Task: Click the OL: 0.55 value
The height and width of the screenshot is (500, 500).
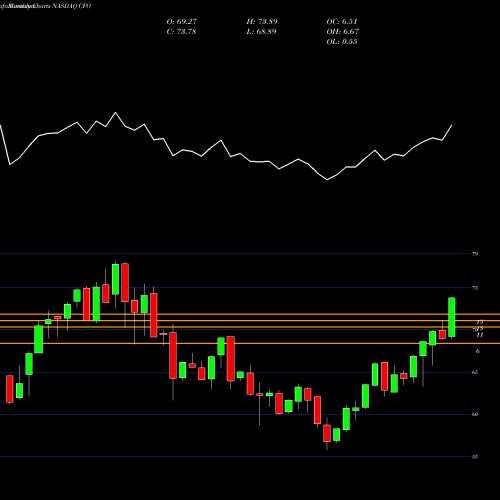Action: click(x=342, y=42)
